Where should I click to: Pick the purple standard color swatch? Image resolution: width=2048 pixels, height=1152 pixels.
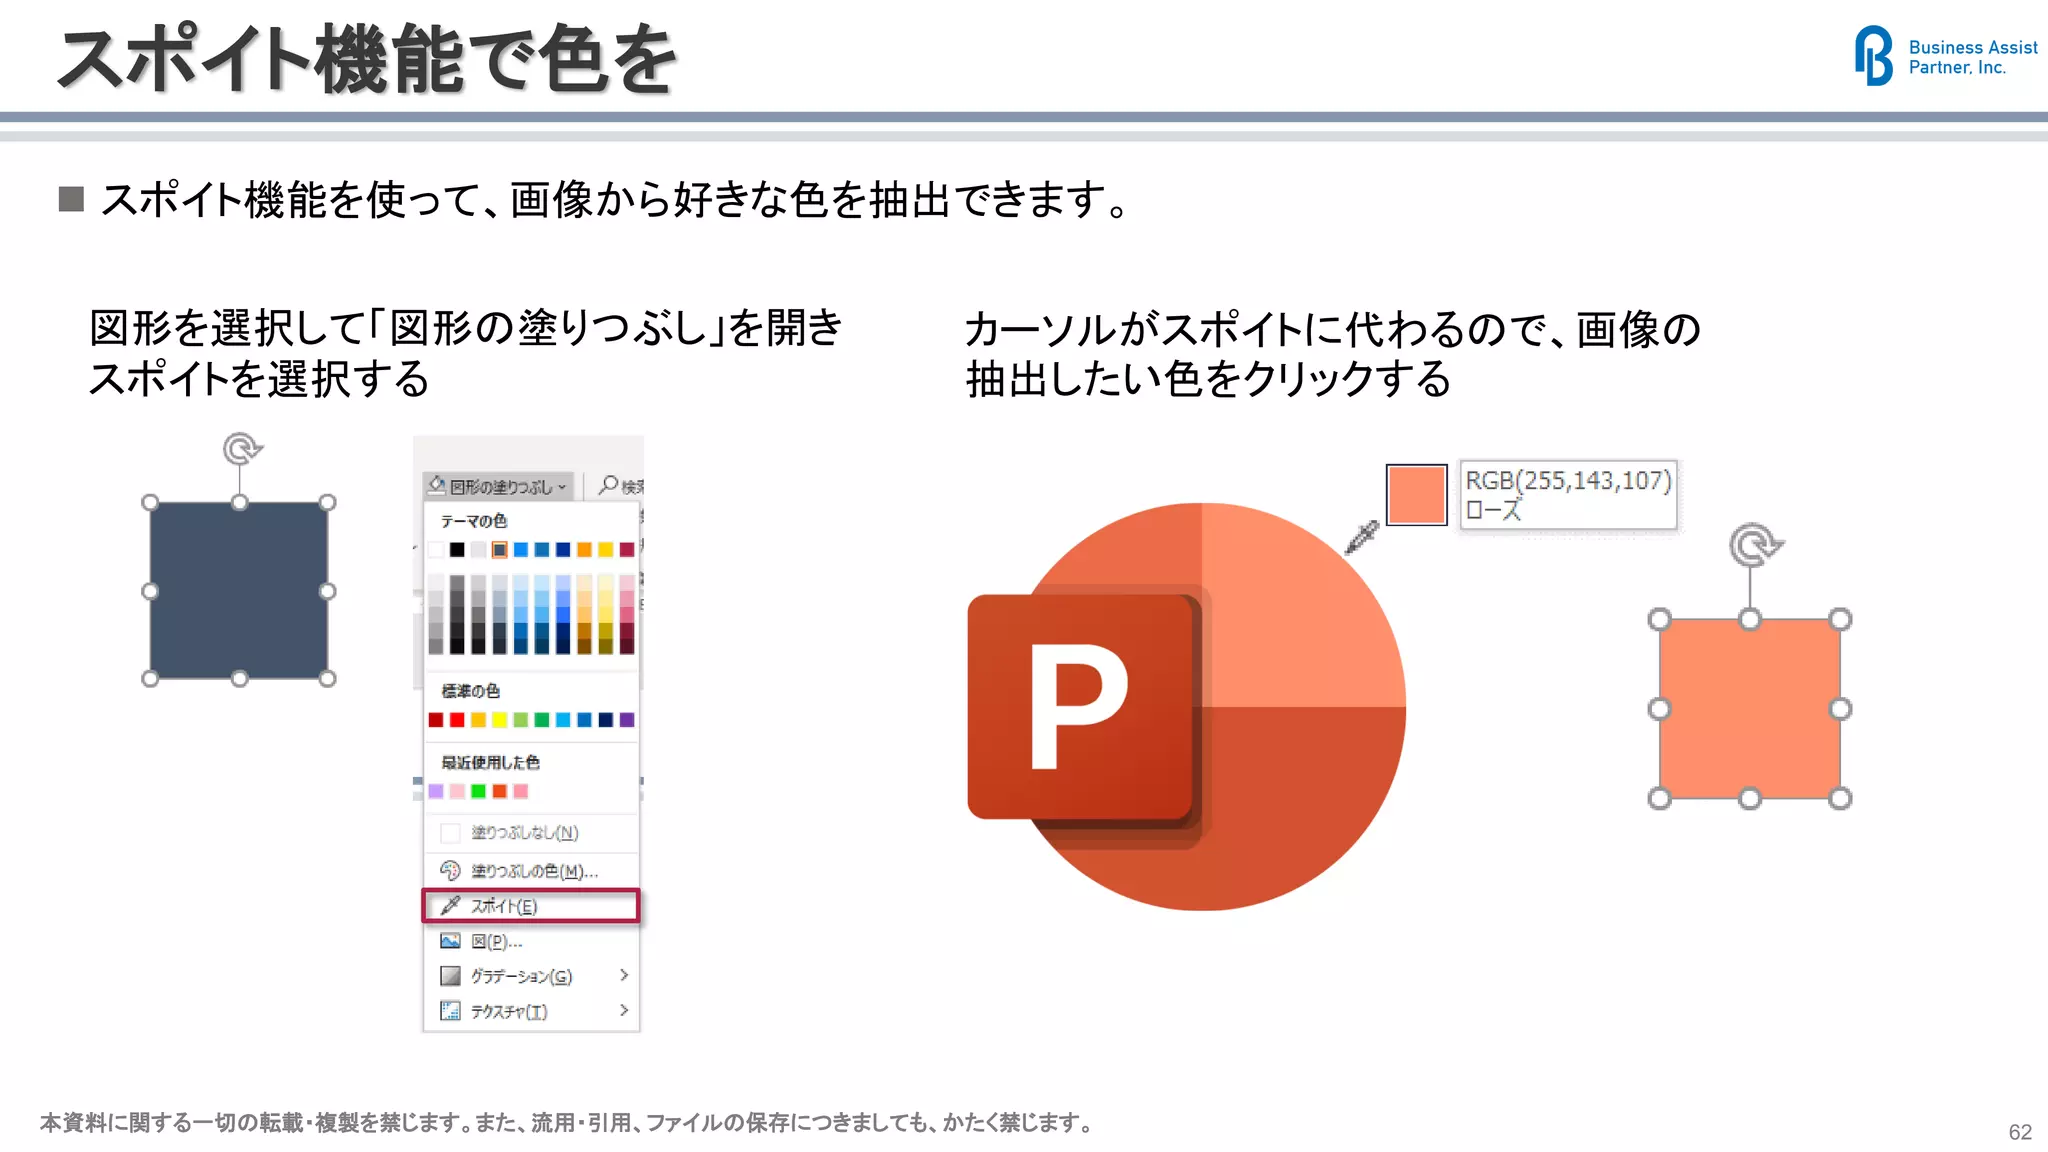627,720
